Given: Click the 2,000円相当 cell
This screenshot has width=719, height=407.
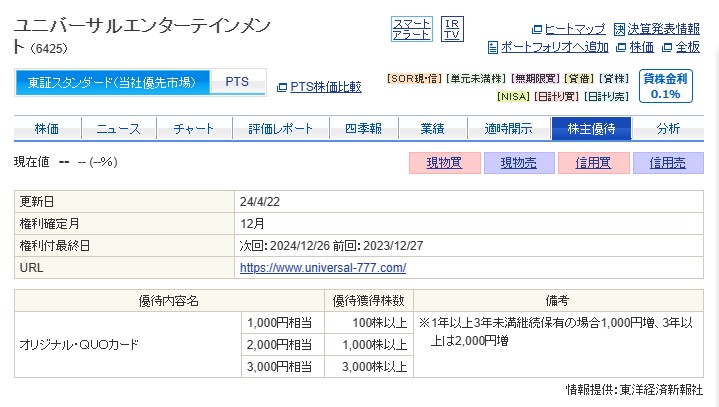Looking at the screenshot, I should (x=283, y=345).
